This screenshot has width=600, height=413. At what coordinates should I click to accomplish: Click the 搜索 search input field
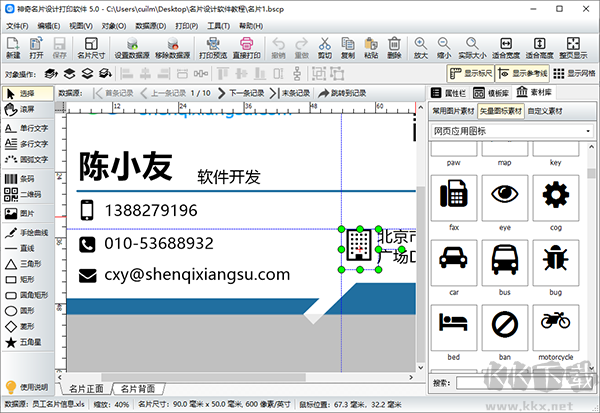(x=524, y=383)
